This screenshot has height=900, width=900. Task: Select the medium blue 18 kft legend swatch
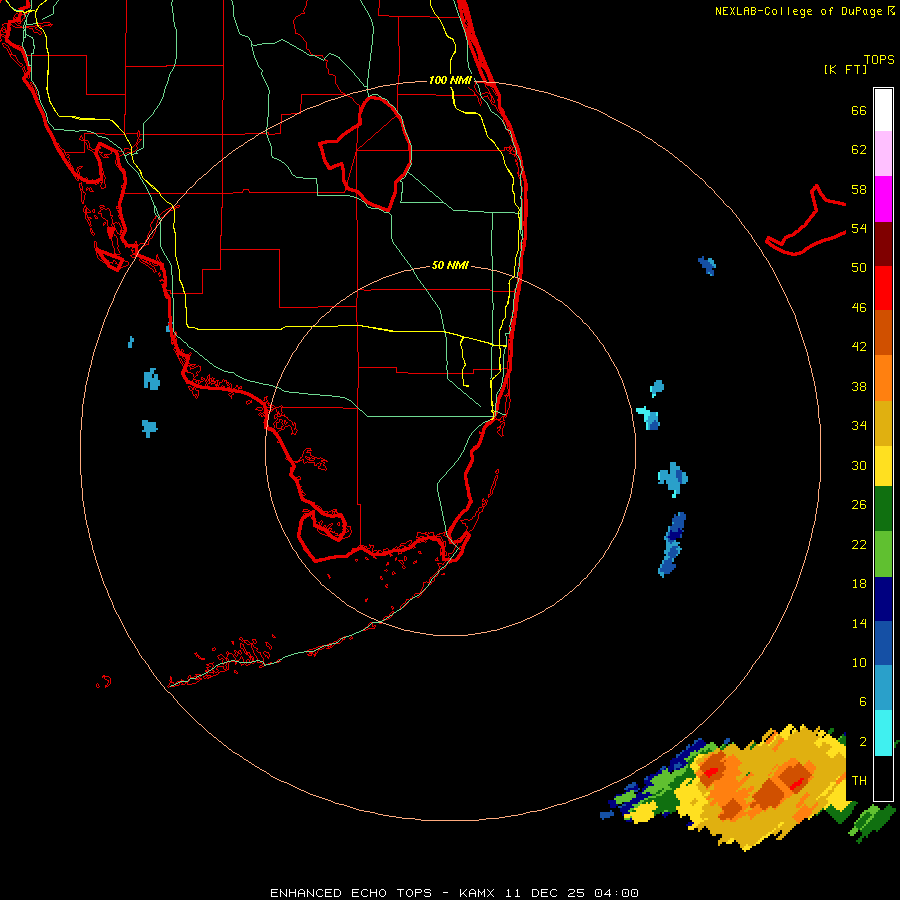click(883, 643)
